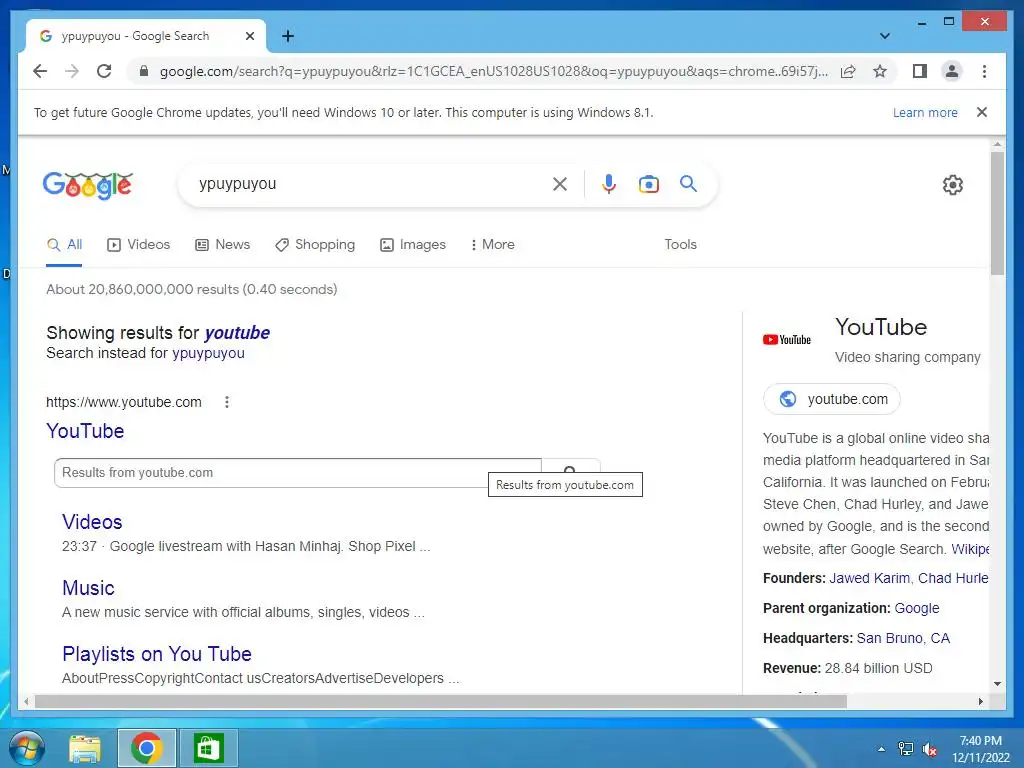This screenshot has width=1024, height=768.
Task: Select the All results tab
Action: (64, 245)
